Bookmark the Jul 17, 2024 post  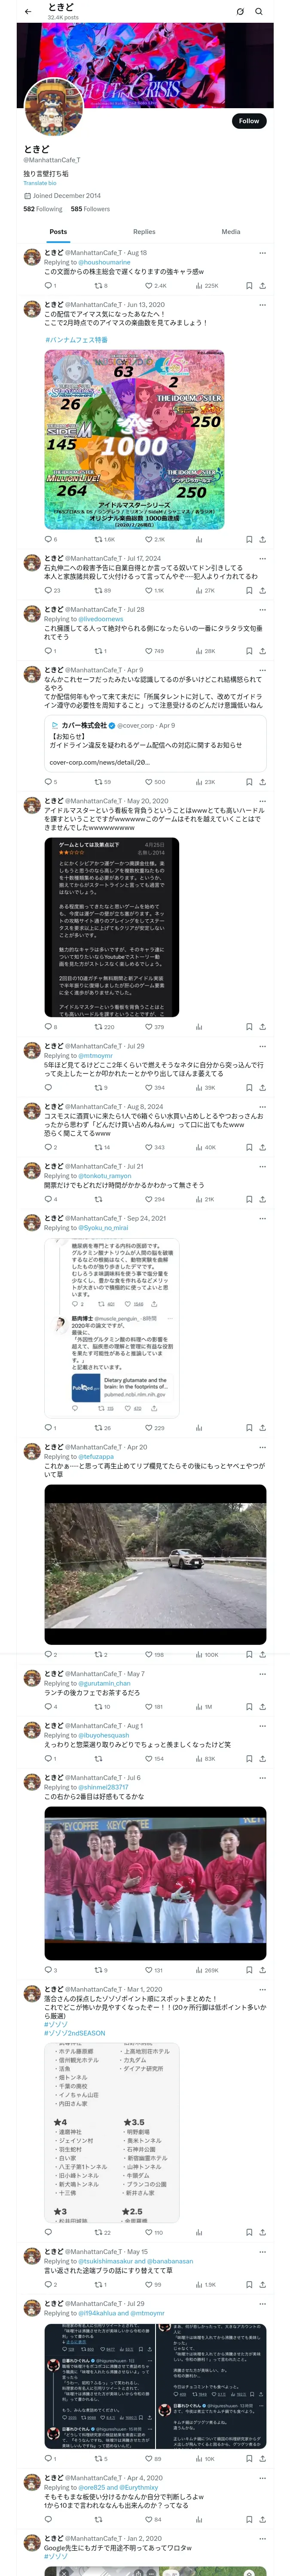[x=249, y=590]
